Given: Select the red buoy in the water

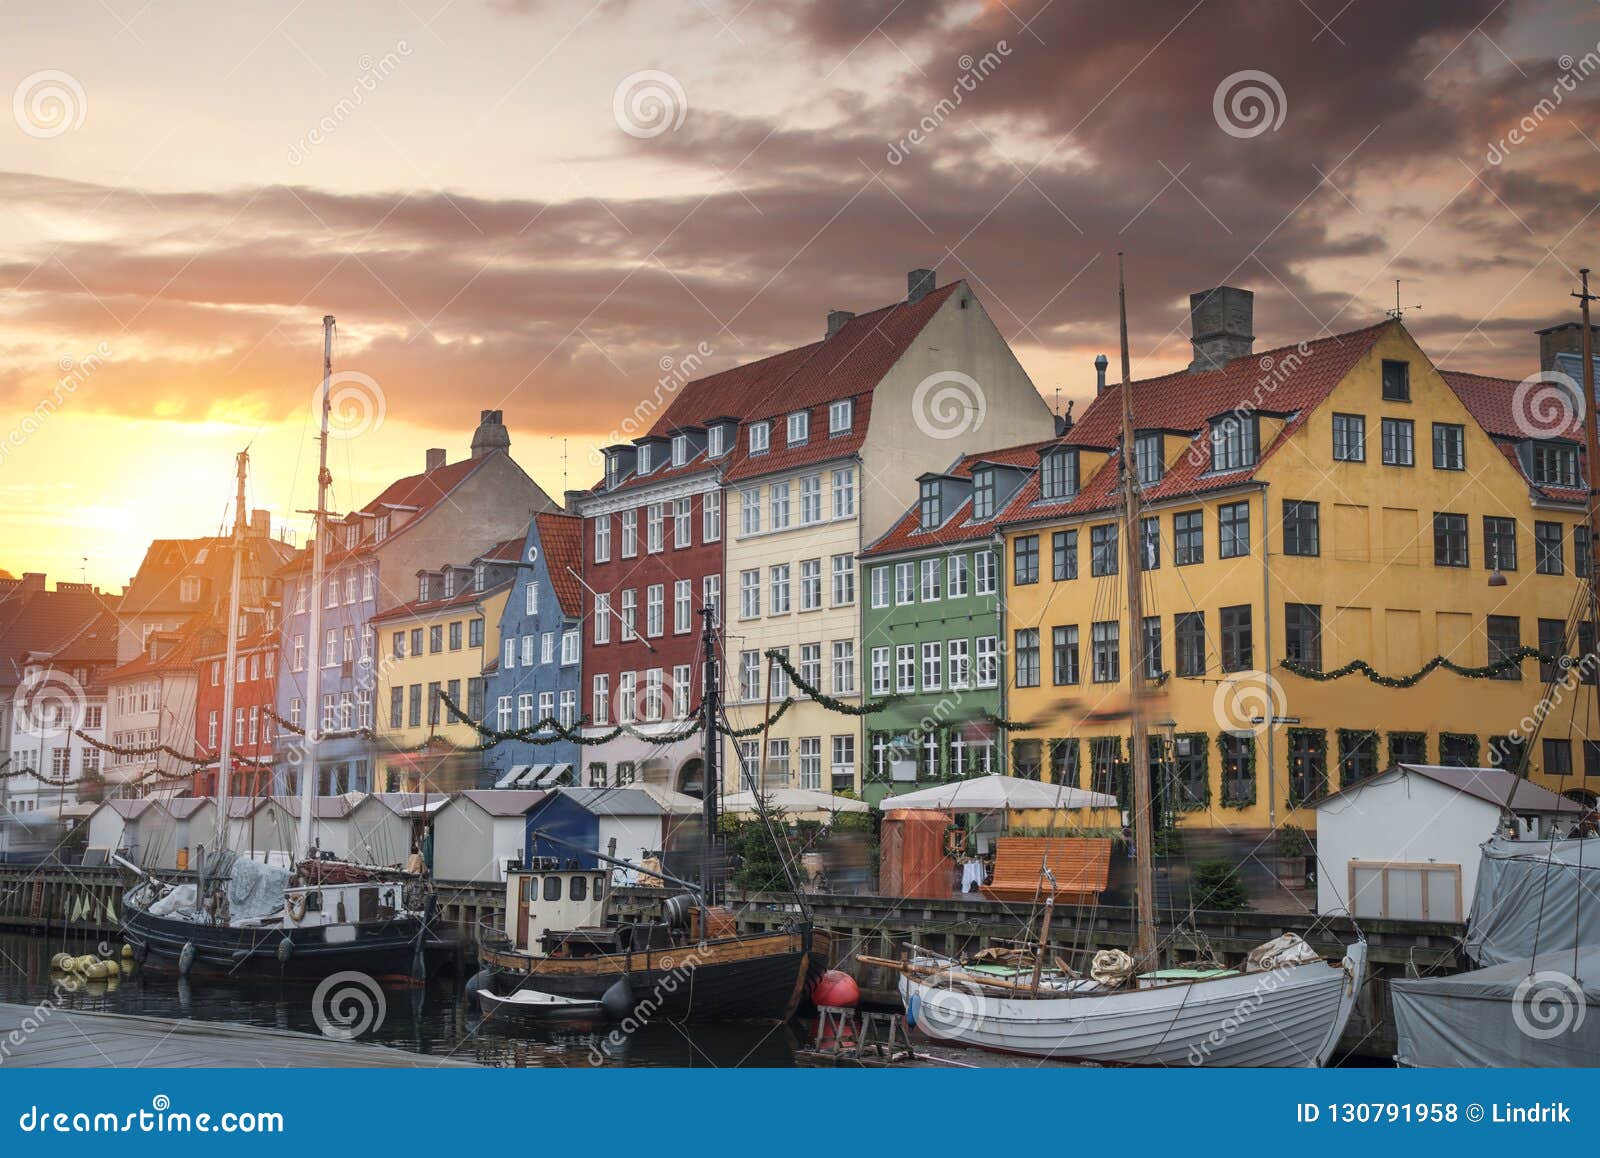Looking at the screenshot, I should coord(838,990).
